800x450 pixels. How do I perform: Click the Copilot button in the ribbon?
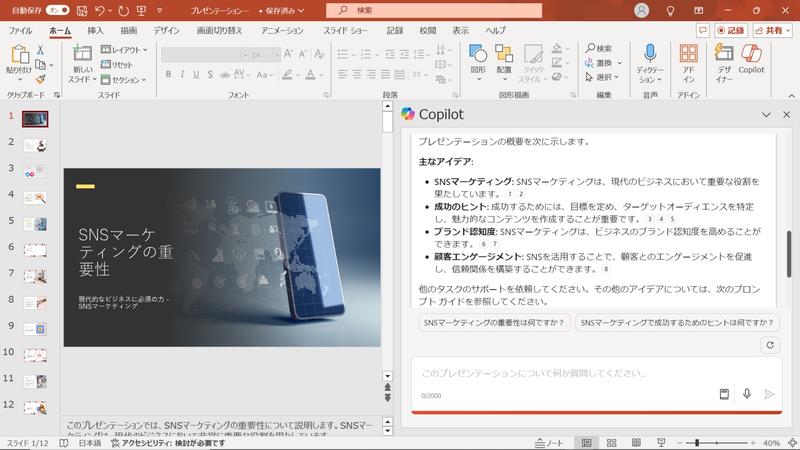(751, 60)
